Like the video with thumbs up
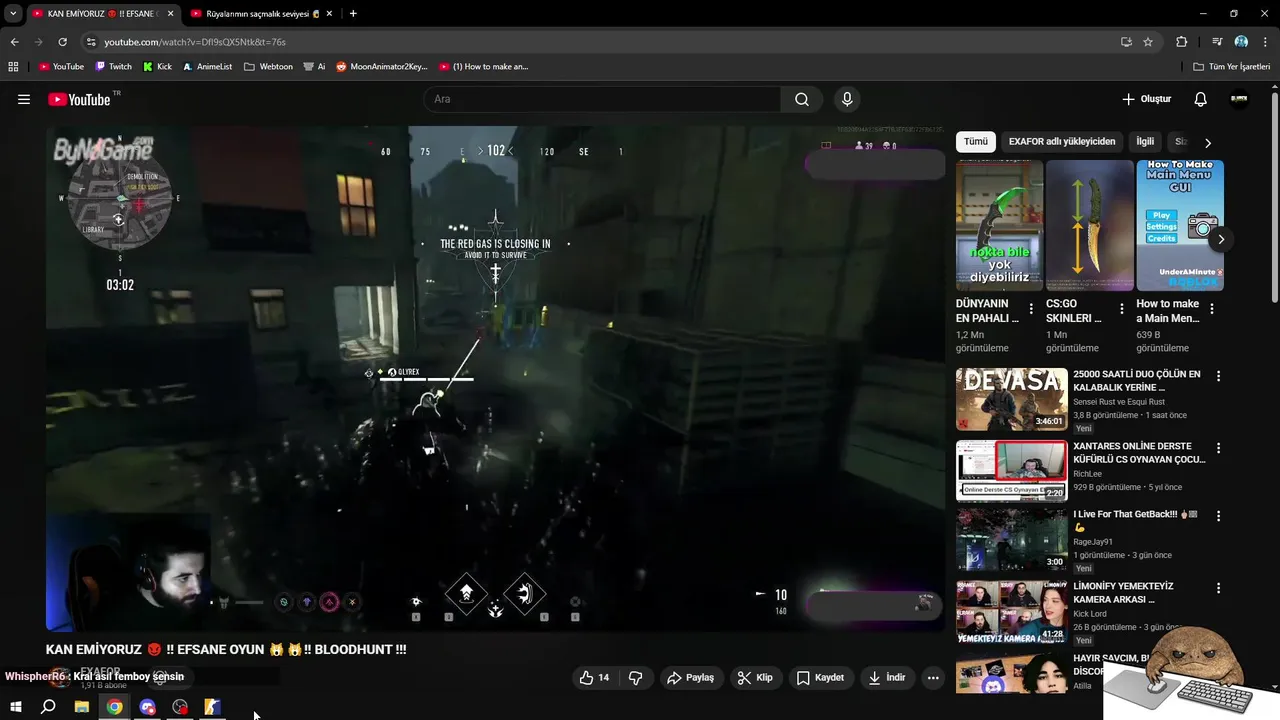The width and height of the screenshot is (1280, 720). pyautogui.click(x=594, y=677)
